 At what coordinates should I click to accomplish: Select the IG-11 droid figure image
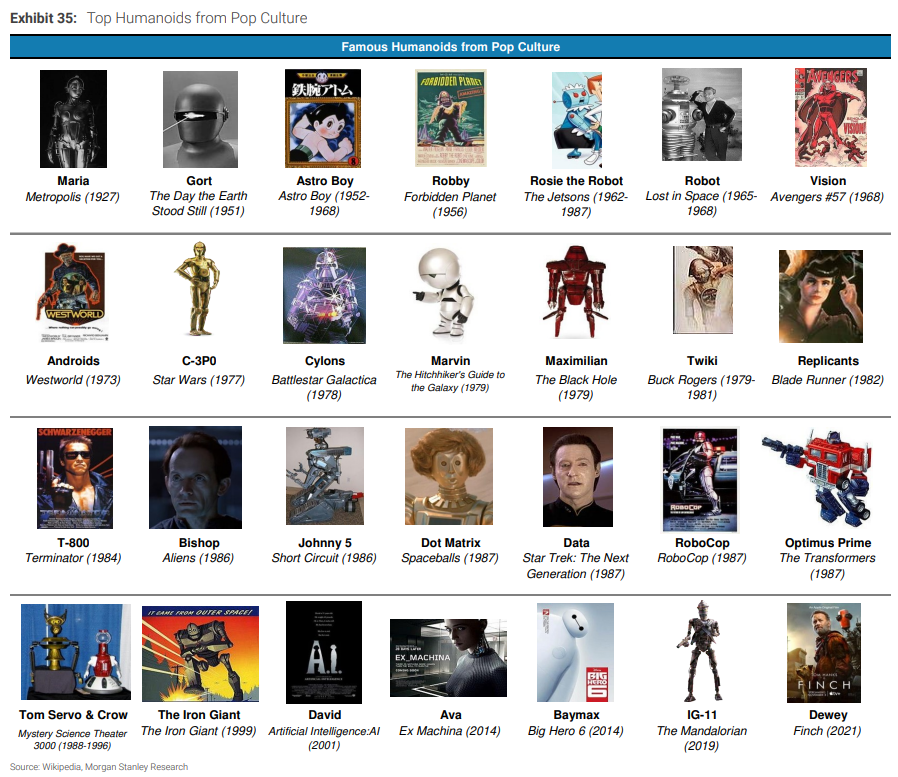click(702, 651)
